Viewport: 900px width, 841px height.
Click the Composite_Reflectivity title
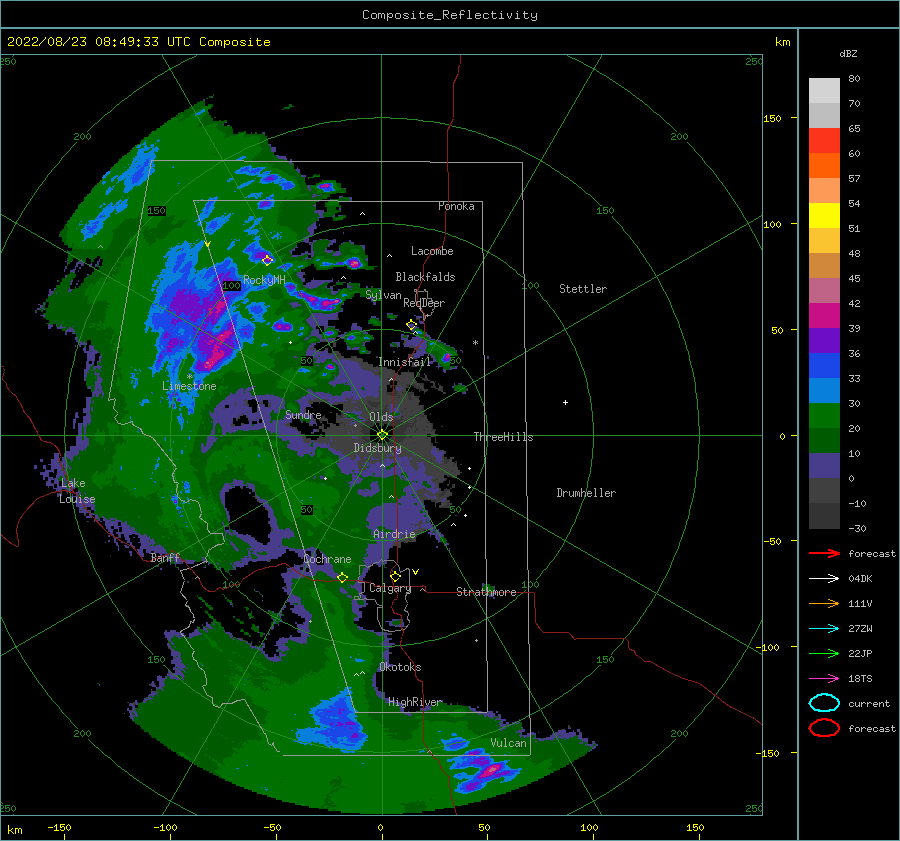pos(450,15)
